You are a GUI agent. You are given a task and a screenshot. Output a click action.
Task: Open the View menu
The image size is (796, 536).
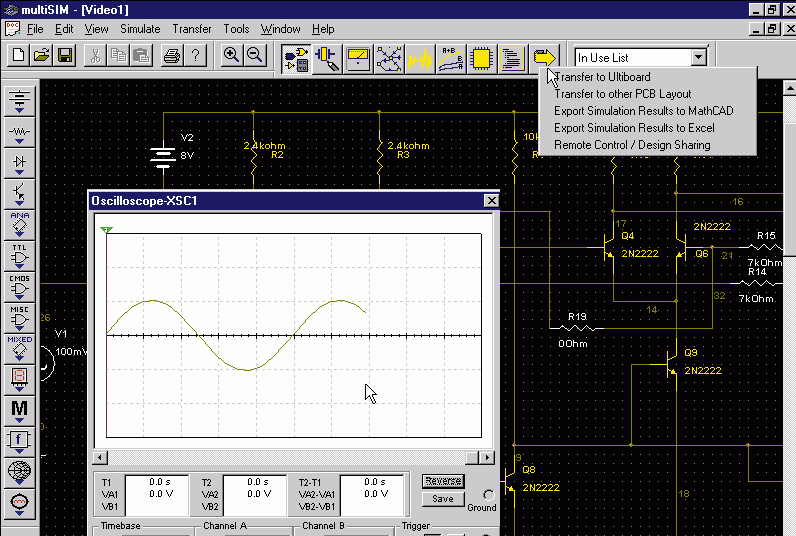[96, 29]
